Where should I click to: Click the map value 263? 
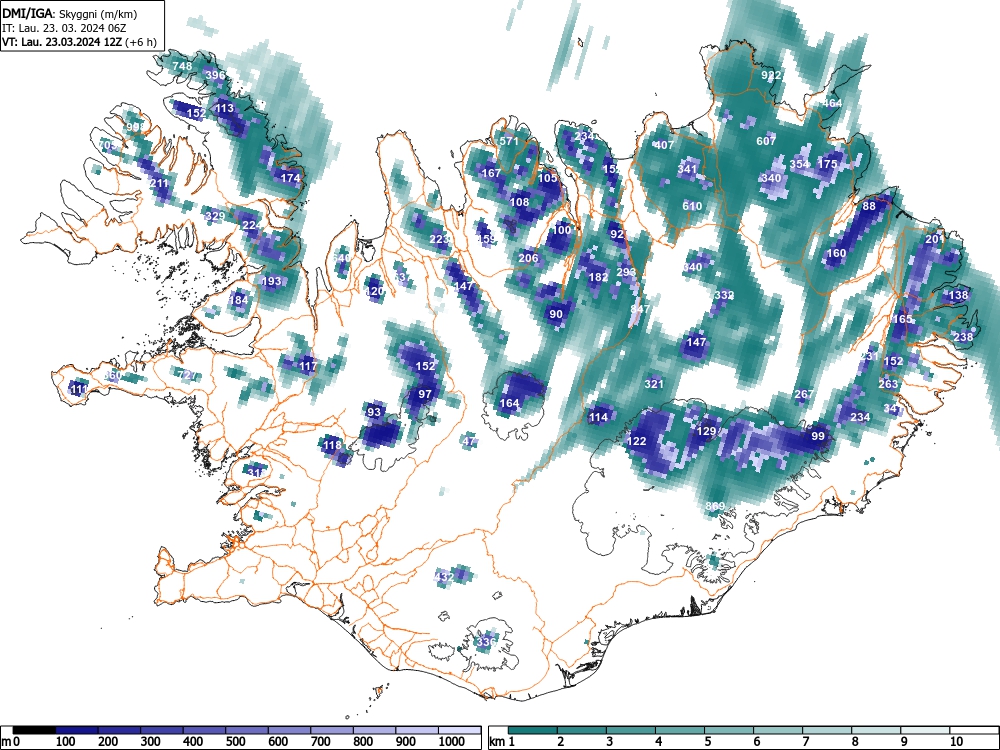888,384
